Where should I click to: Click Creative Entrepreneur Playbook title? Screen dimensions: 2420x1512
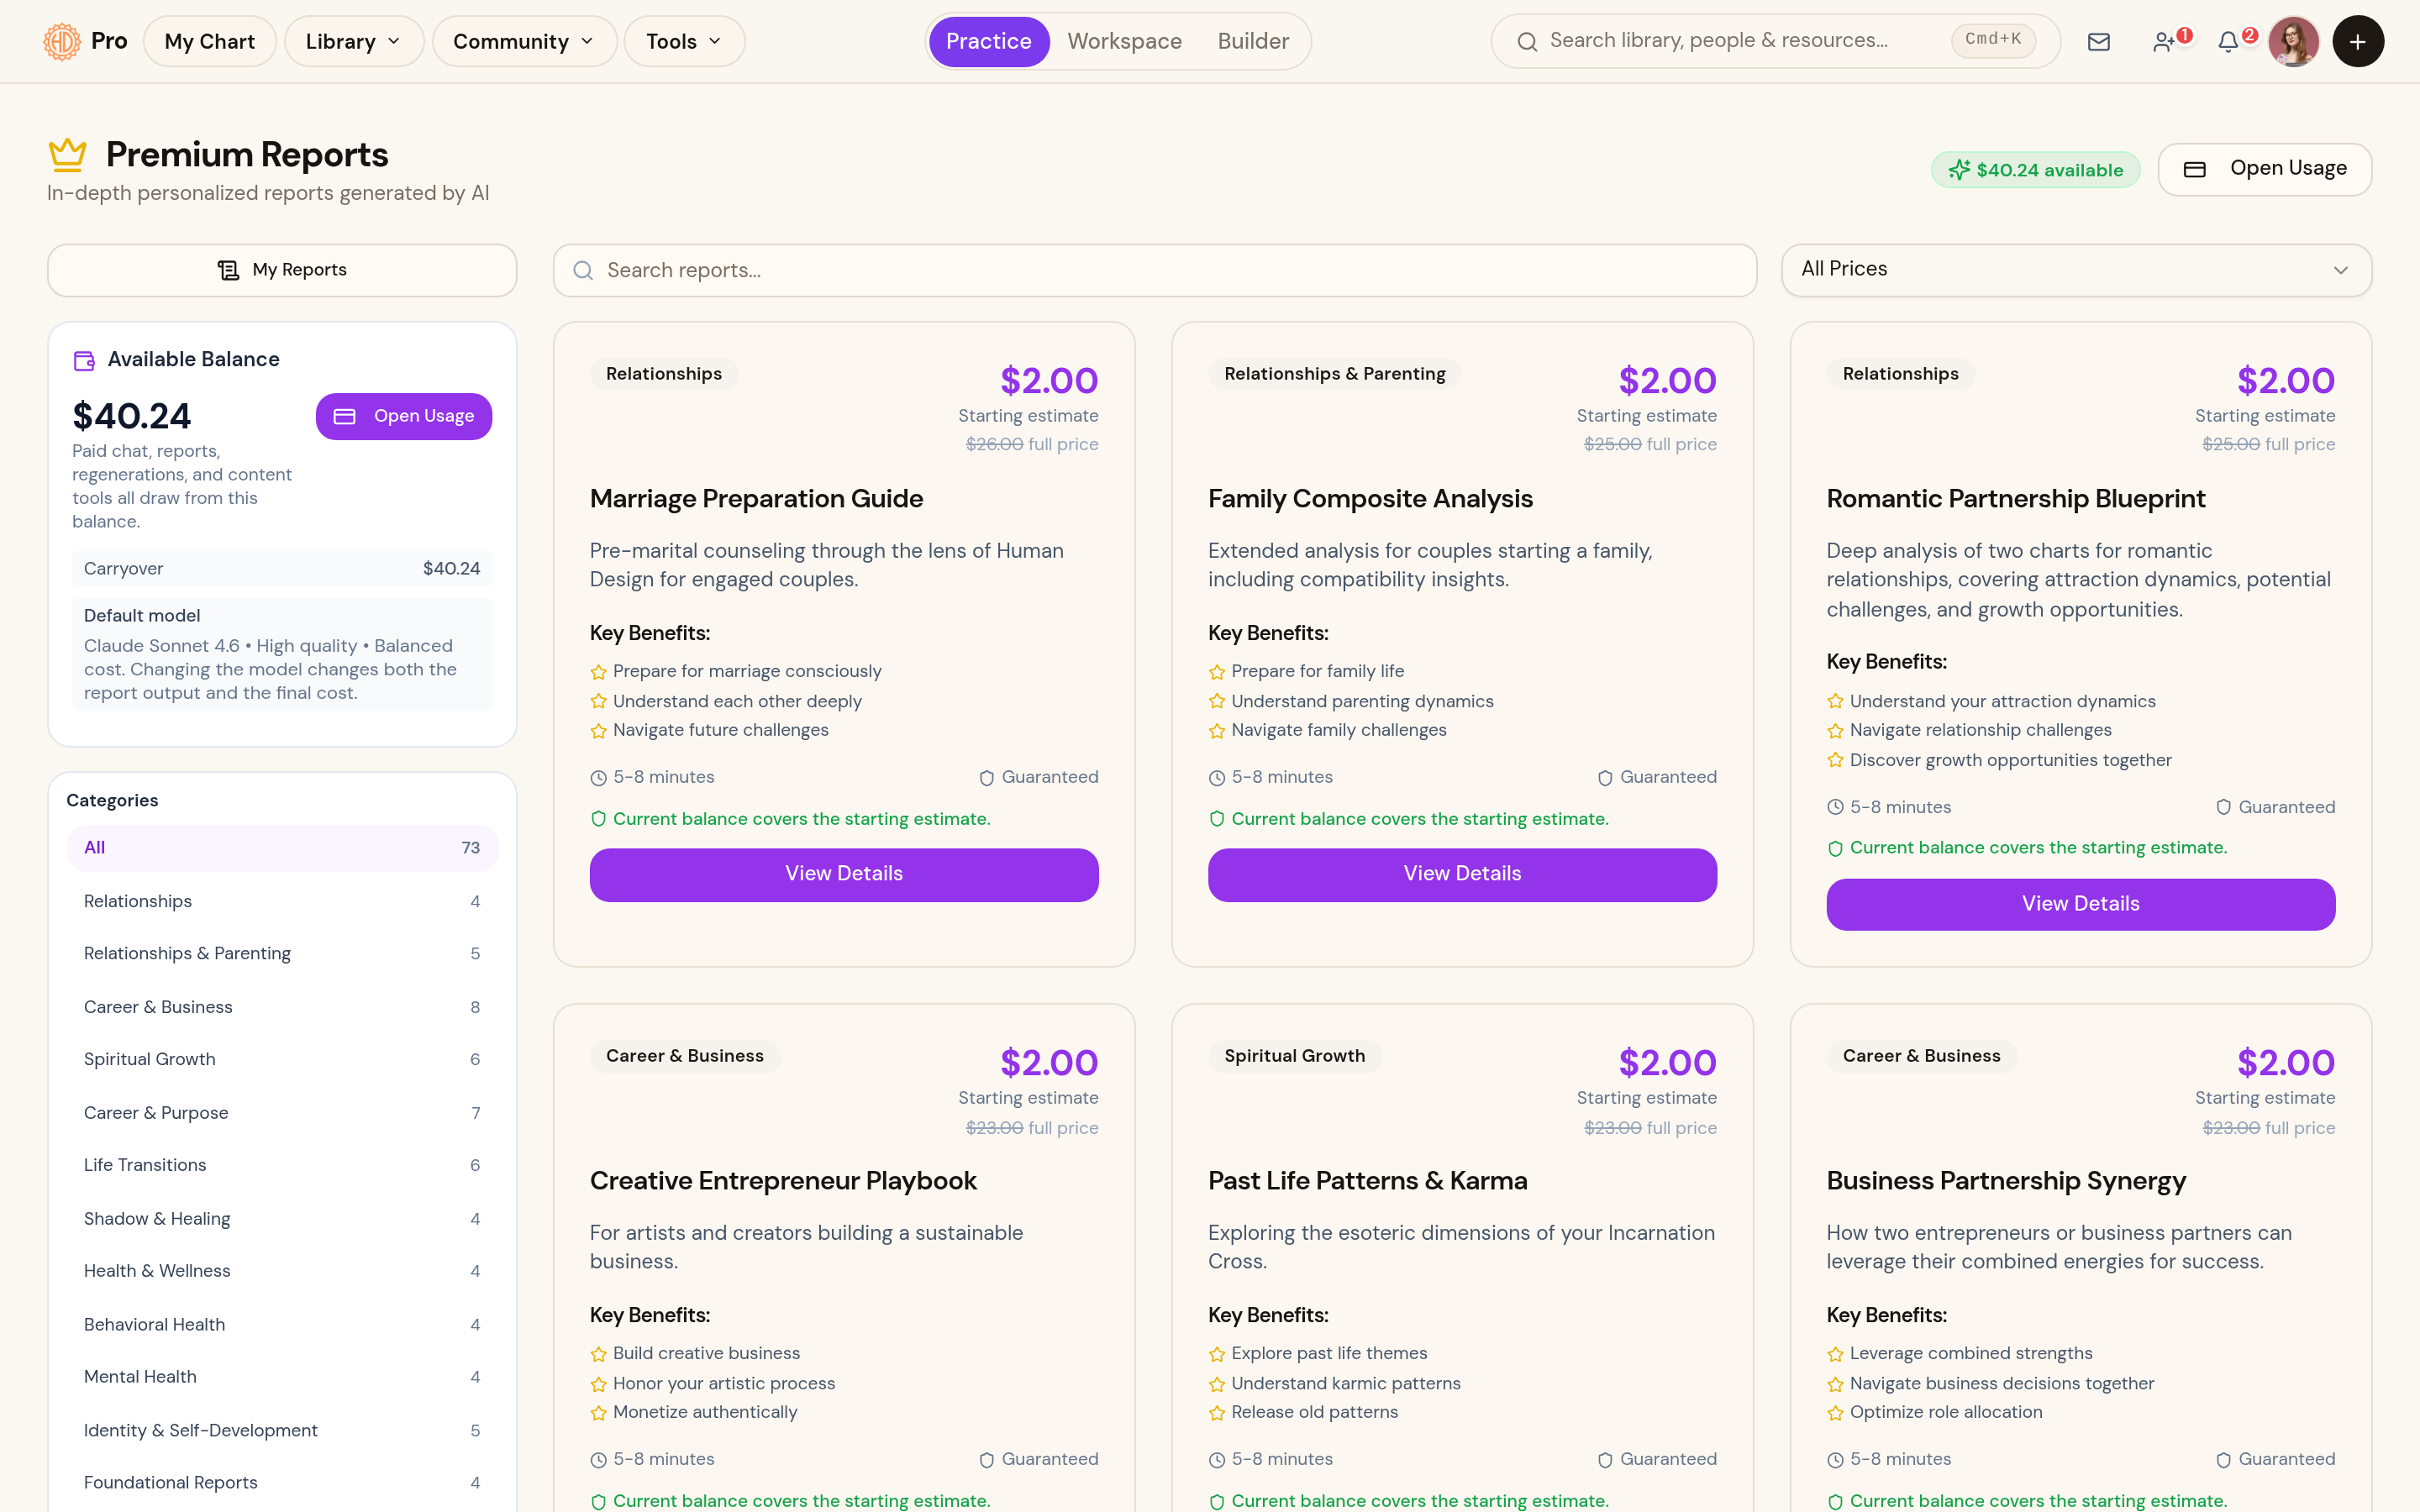[783, 1181]
